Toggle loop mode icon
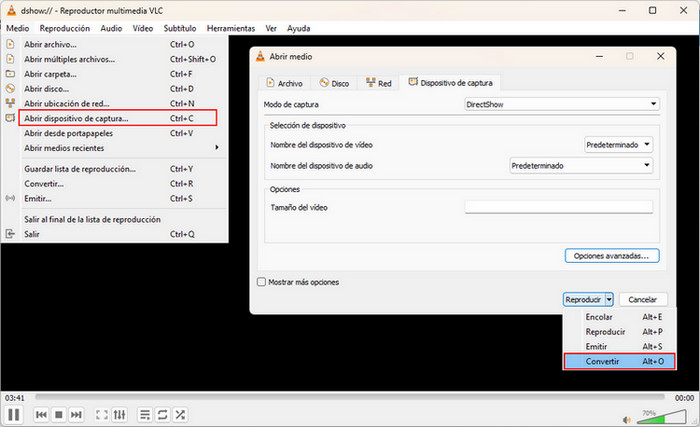The height and width of the screenshot is (427, 700). 162,415
